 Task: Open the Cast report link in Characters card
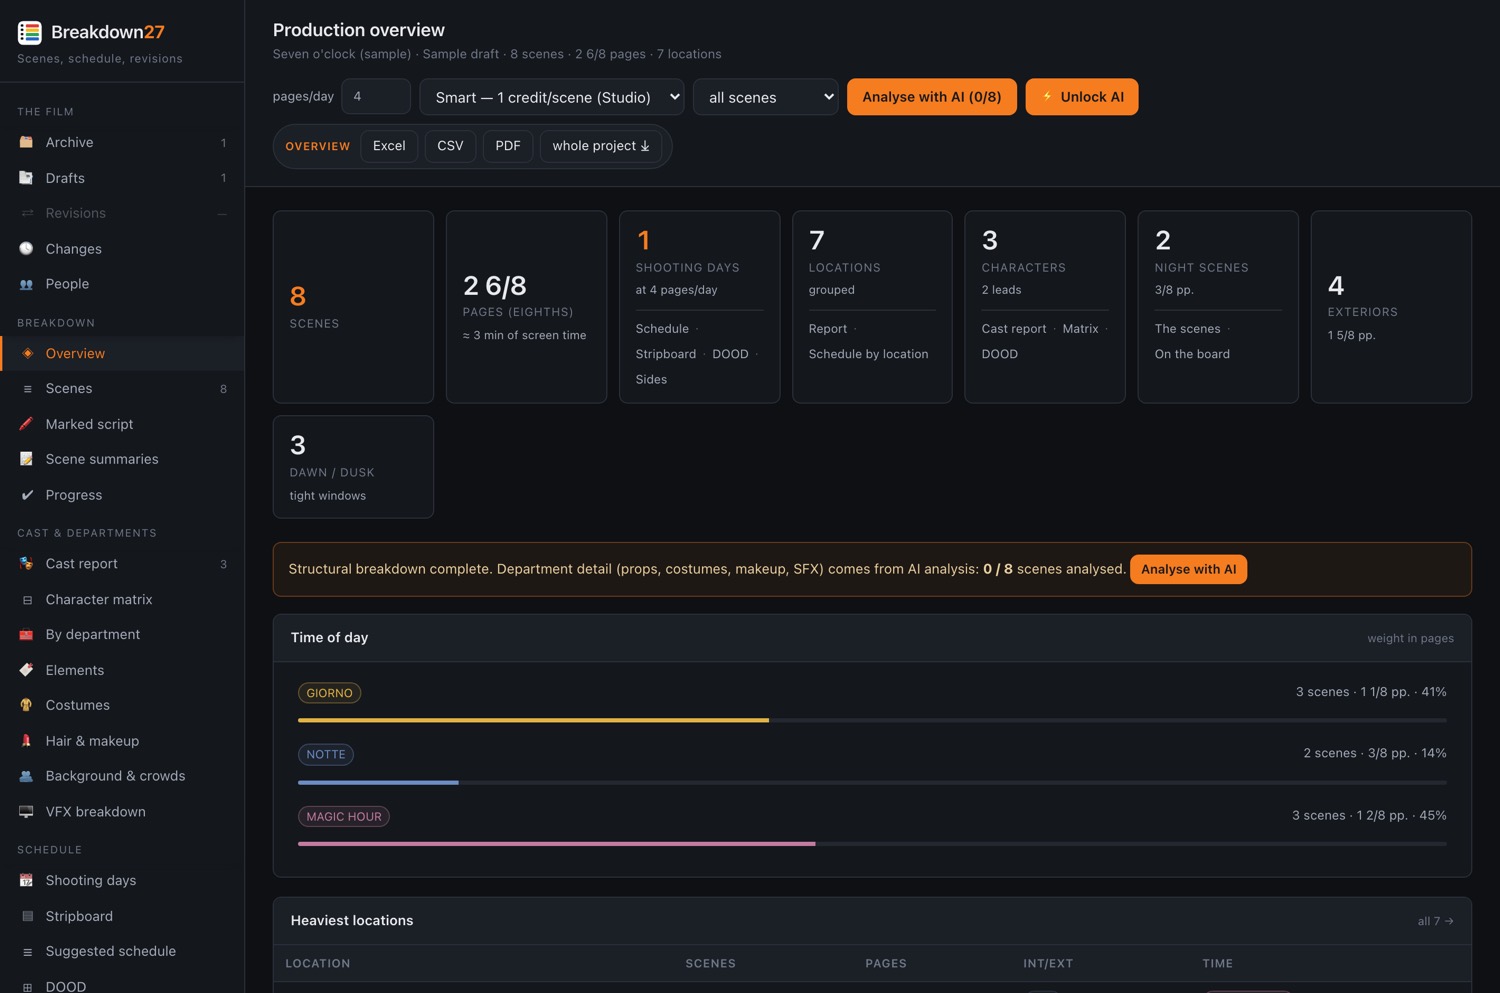(1014, 329)
